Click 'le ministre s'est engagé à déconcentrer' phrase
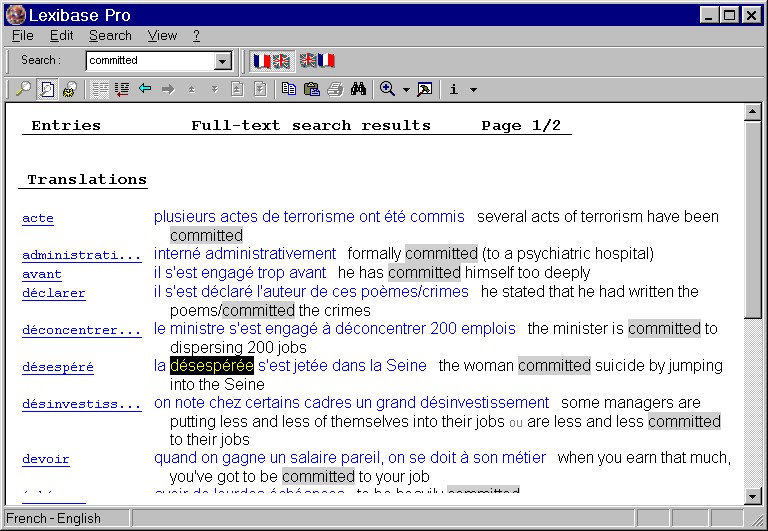 [291, 328]
